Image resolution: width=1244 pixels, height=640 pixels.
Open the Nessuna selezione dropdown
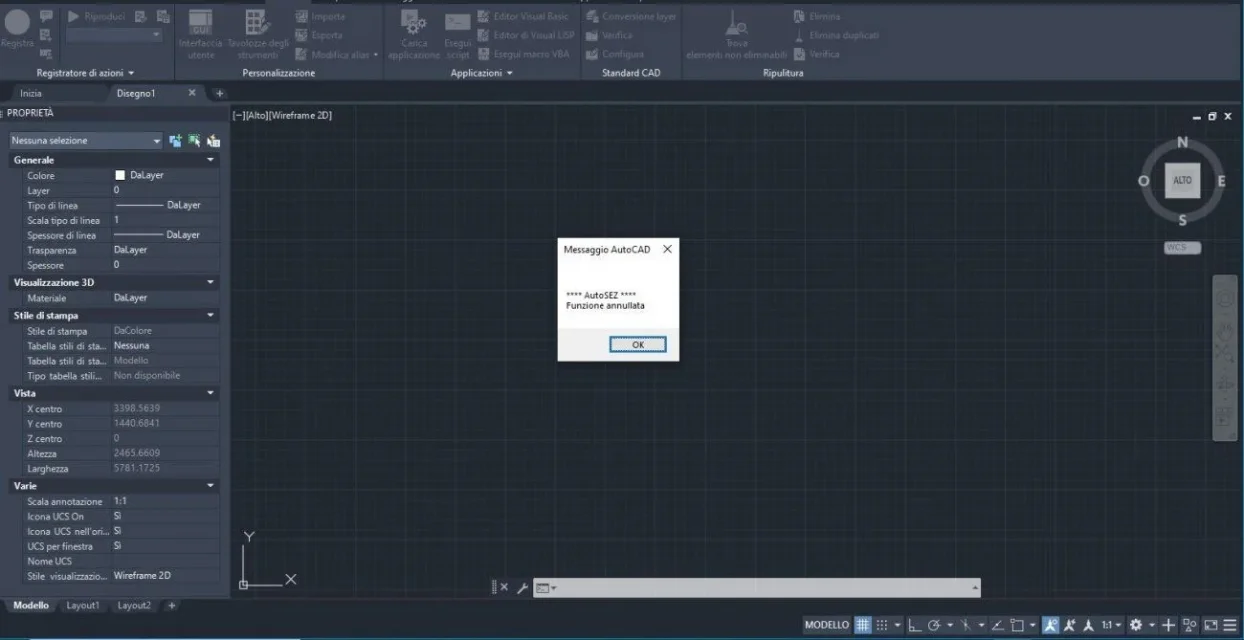click(86, 141)
